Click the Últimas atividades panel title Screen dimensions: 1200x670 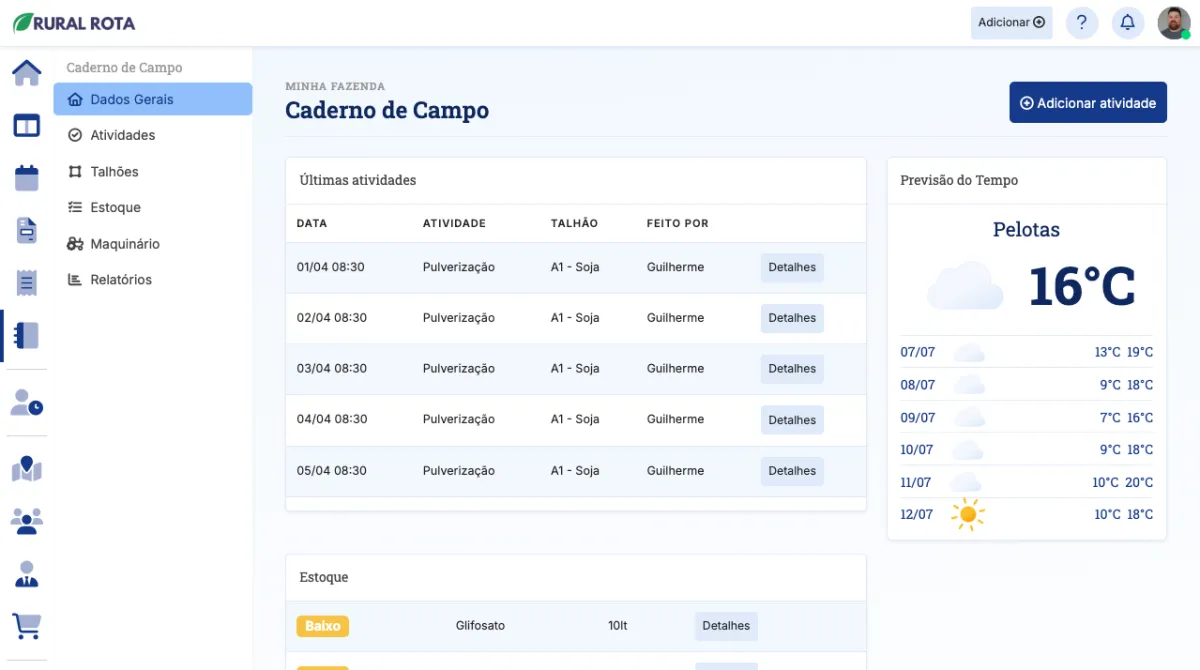click(x=358, y=180)
